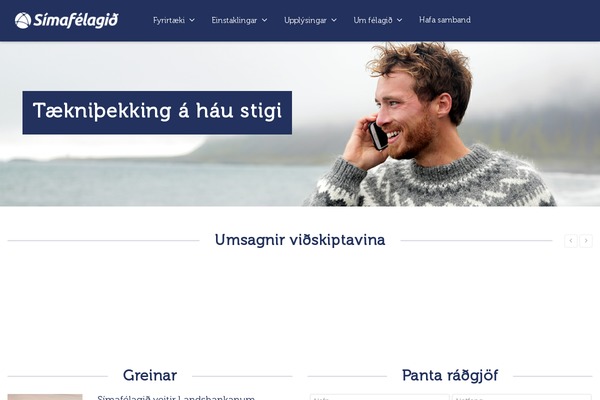This screenshot has height=400, width=600.
Task: Go to next customer review arrow
Action: tap(586, 241)
